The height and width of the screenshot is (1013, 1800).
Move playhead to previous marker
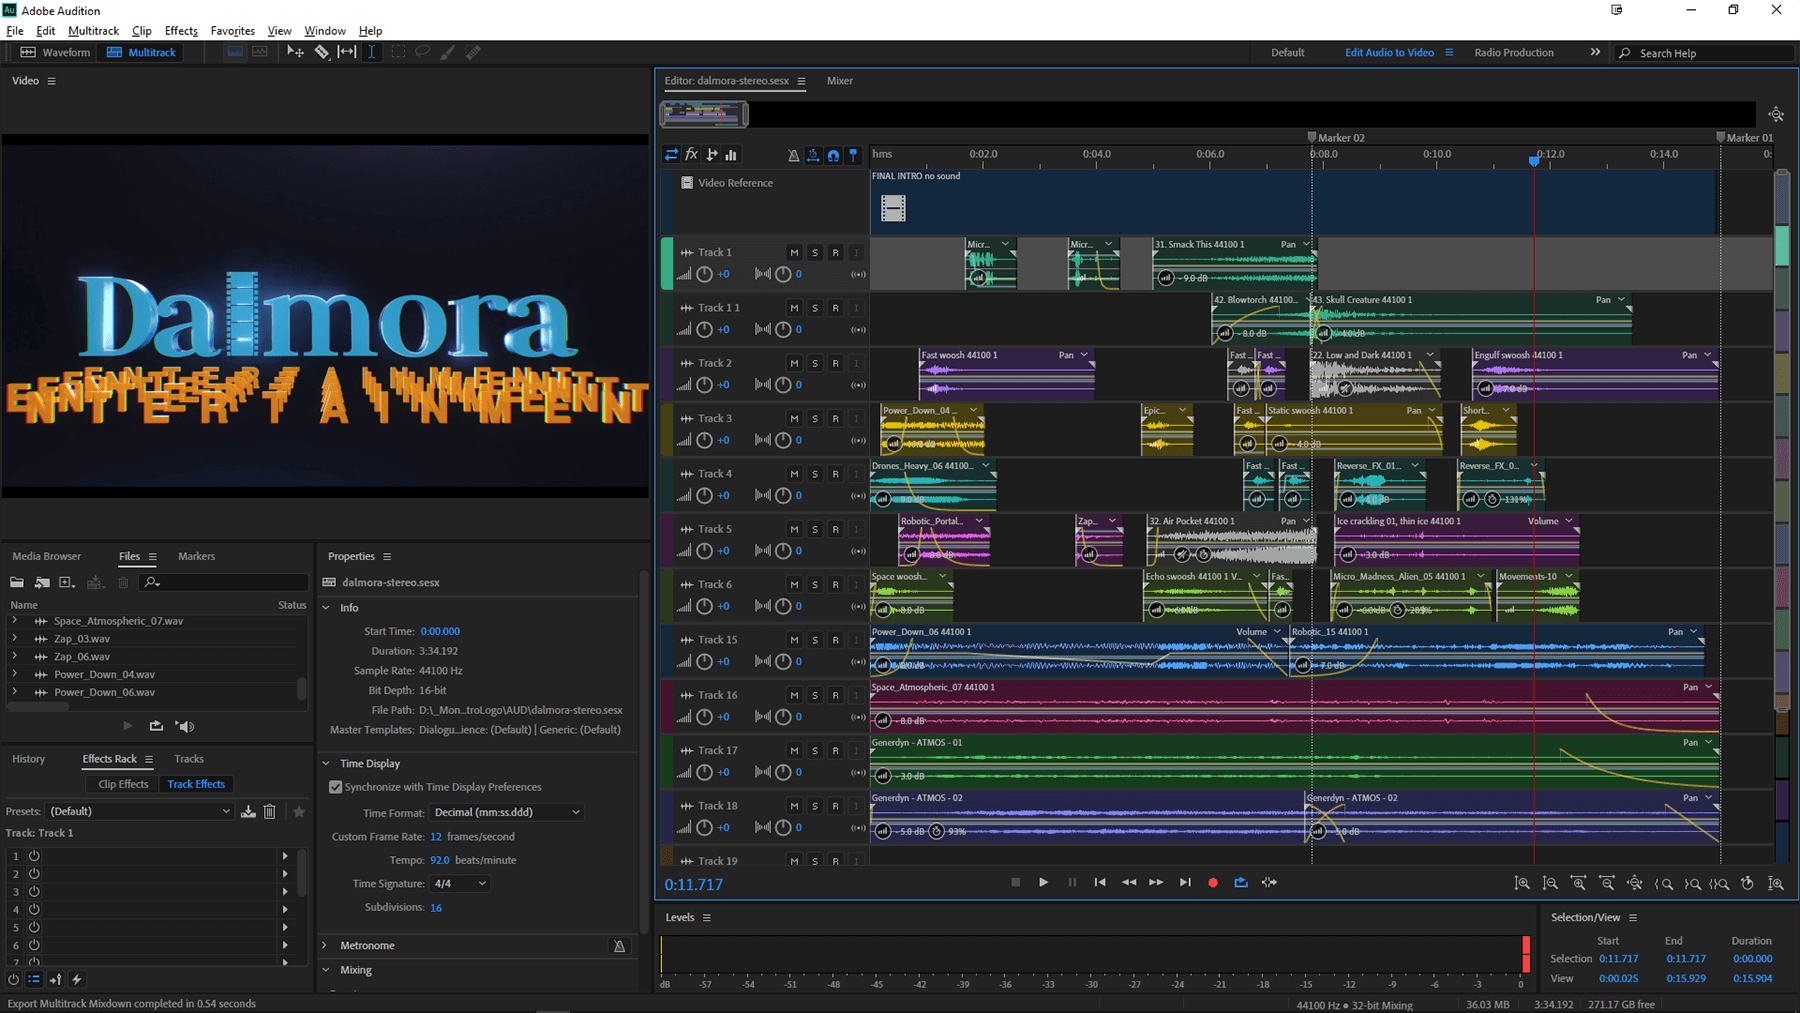click(1100, 882)
